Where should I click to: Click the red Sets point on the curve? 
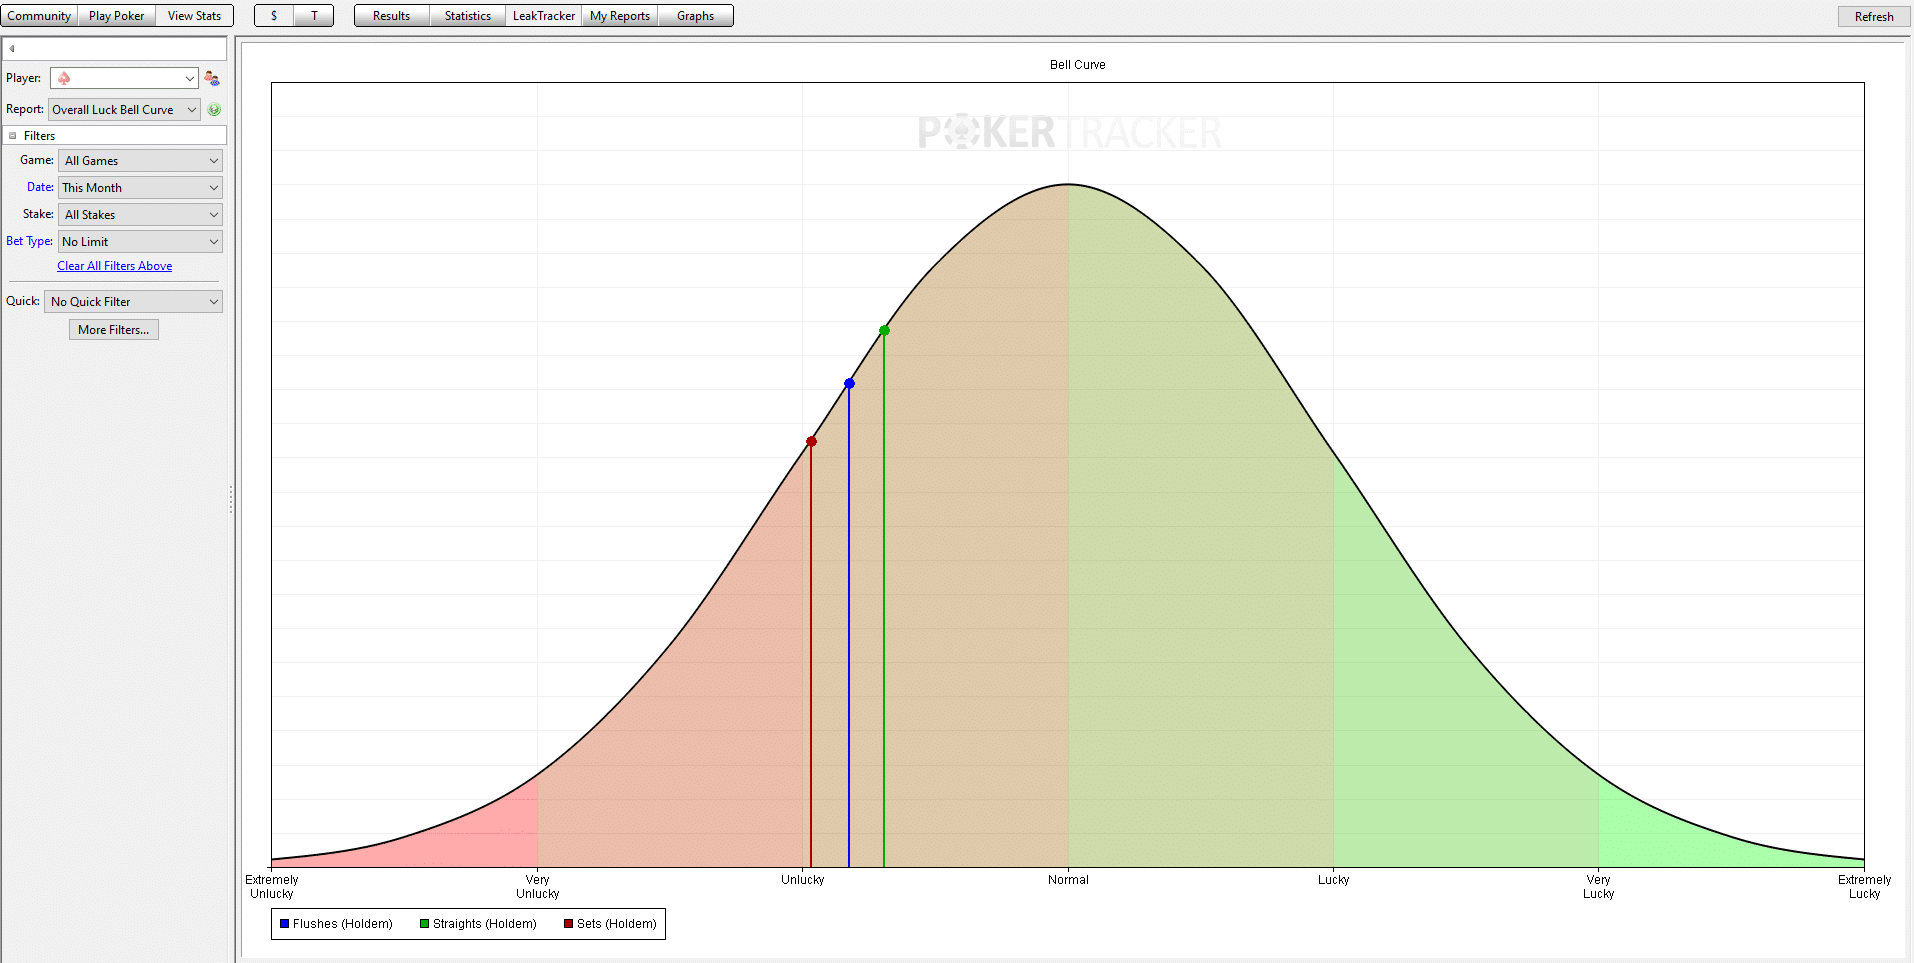(811, 442)
